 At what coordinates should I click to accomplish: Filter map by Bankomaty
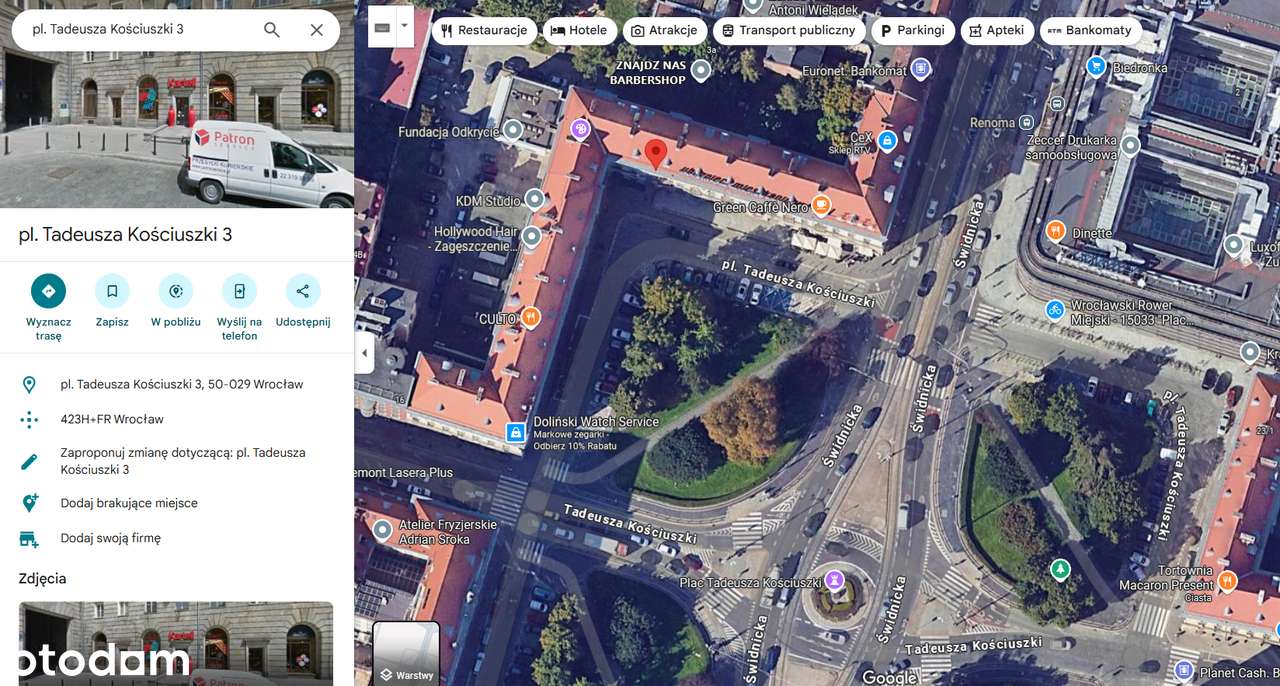1091,30
